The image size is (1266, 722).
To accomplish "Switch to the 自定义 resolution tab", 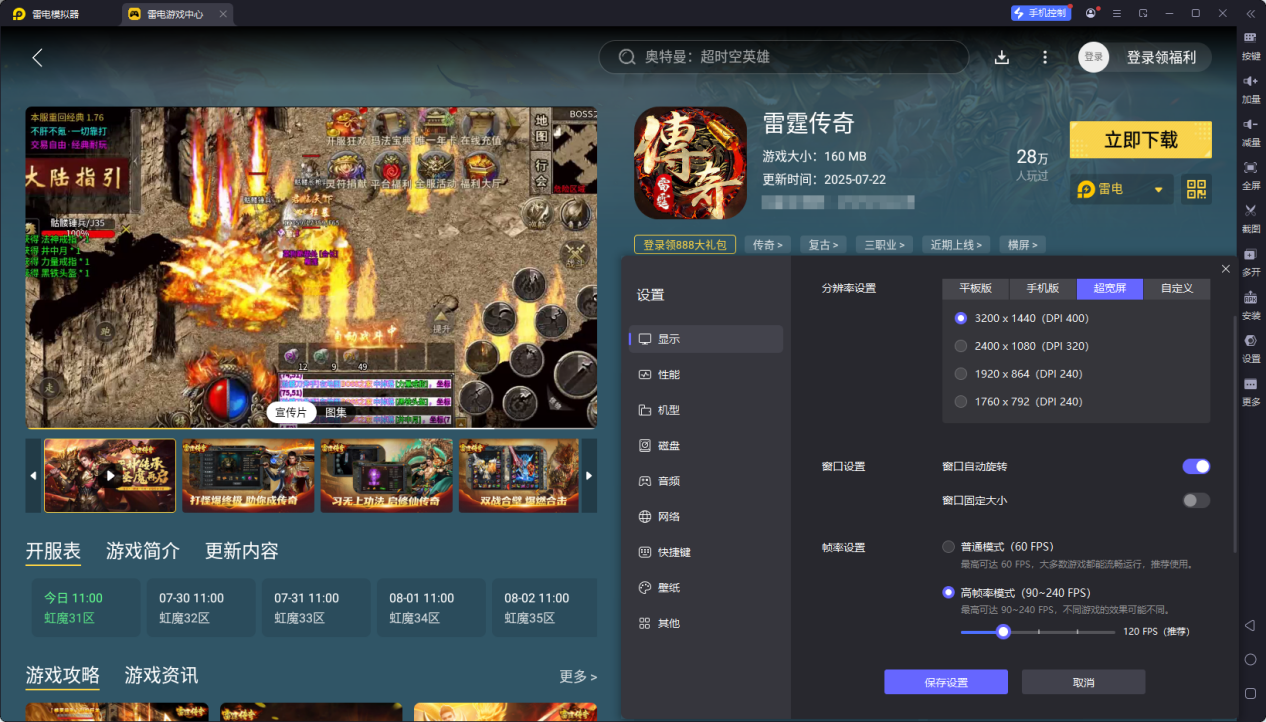I will [1177, 289].
